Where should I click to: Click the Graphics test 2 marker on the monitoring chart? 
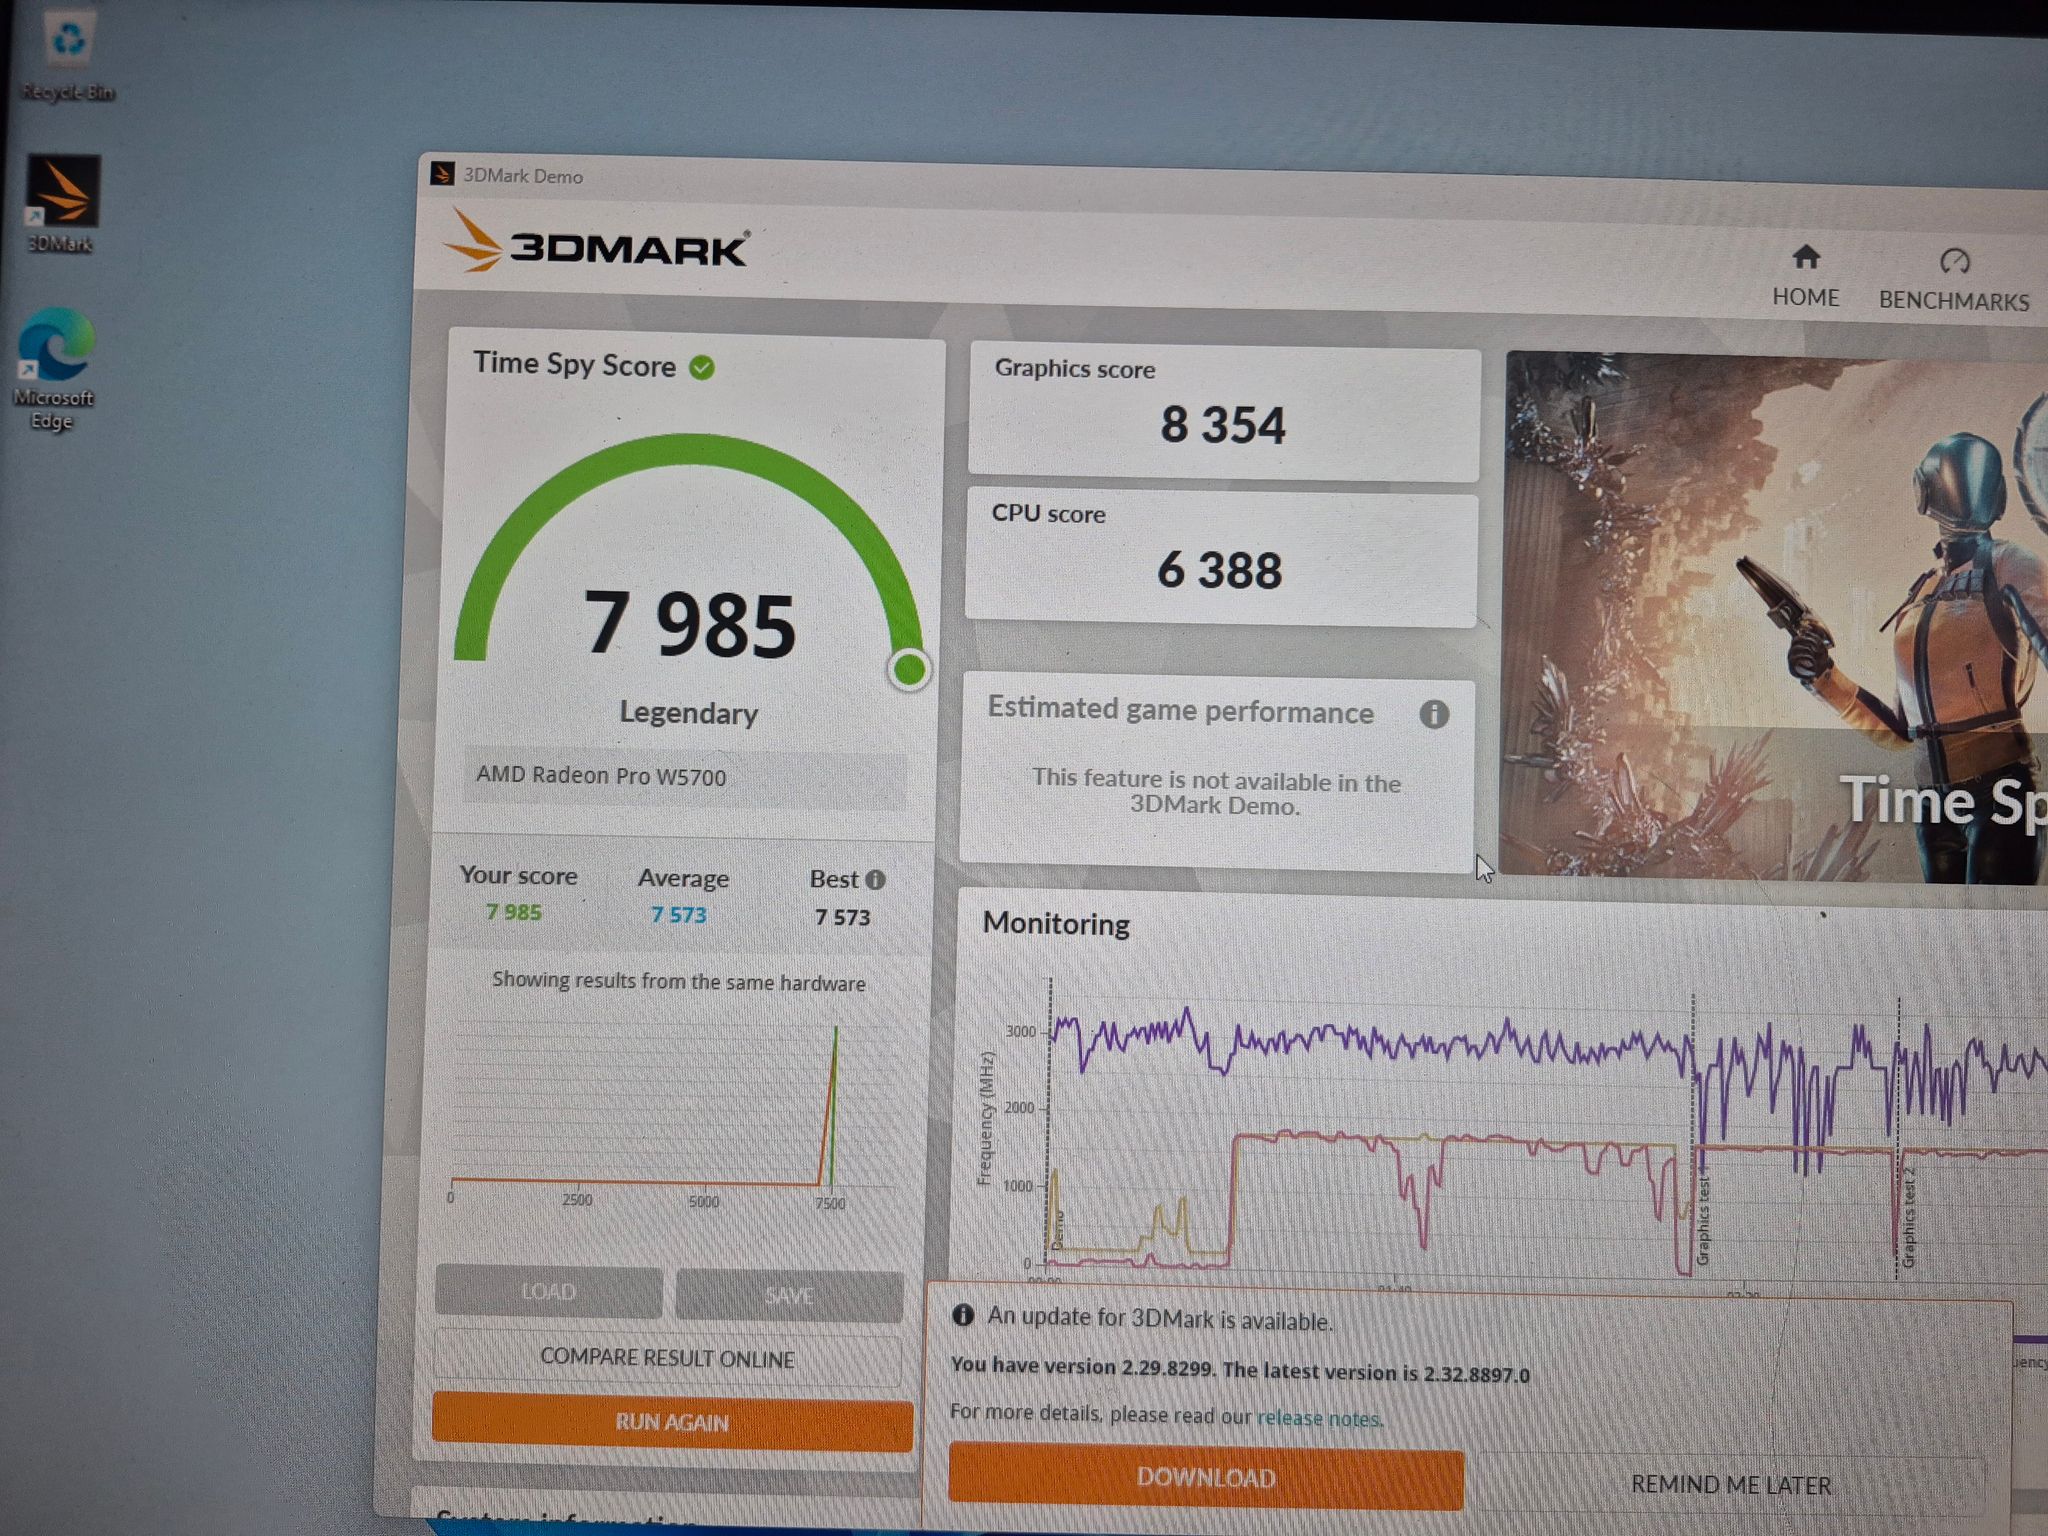(x=1908, y=1218)
